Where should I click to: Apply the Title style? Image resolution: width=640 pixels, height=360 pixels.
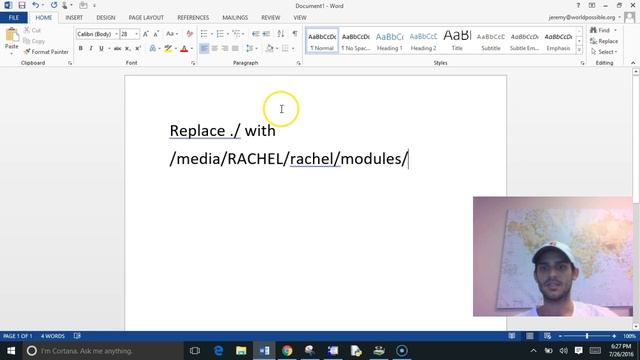click(457, 41)
